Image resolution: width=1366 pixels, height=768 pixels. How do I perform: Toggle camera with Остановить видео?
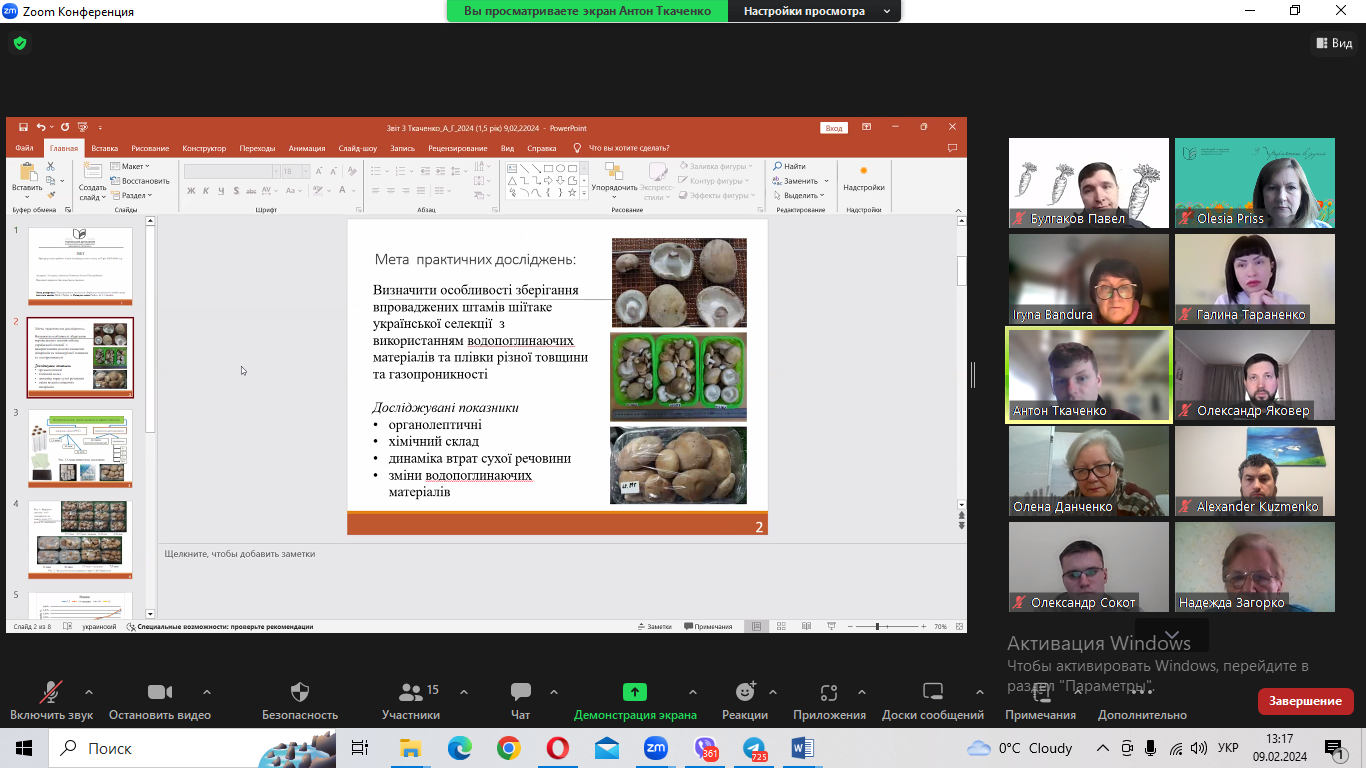click(x=160, y=693)
